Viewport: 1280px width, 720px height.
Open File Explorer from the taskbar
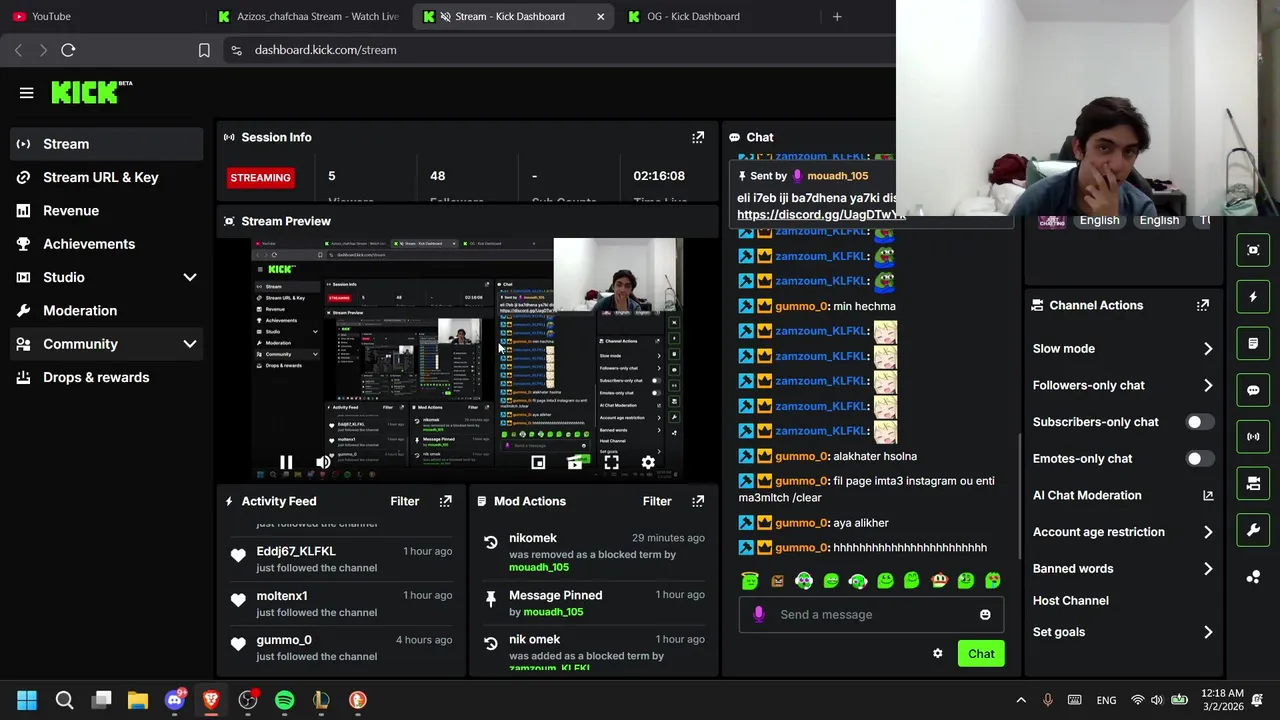(x=138, y=700)
